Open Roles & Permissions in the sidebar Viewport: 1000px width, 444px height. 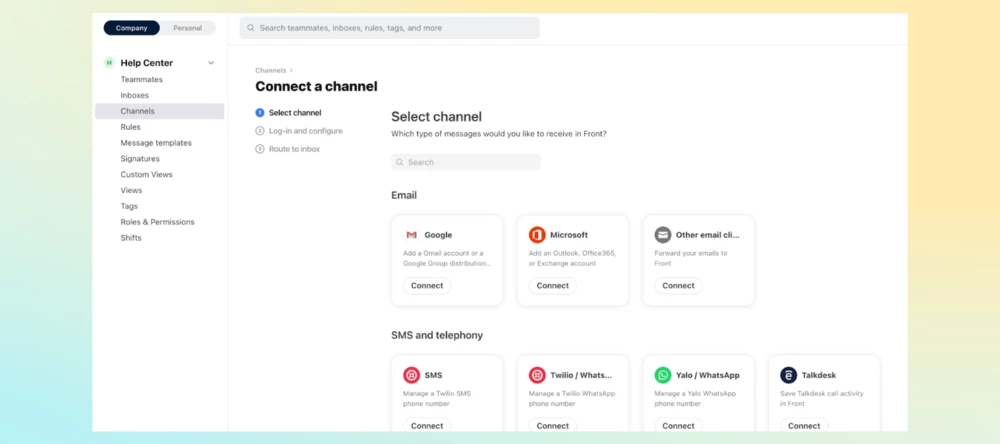point(158,222)
